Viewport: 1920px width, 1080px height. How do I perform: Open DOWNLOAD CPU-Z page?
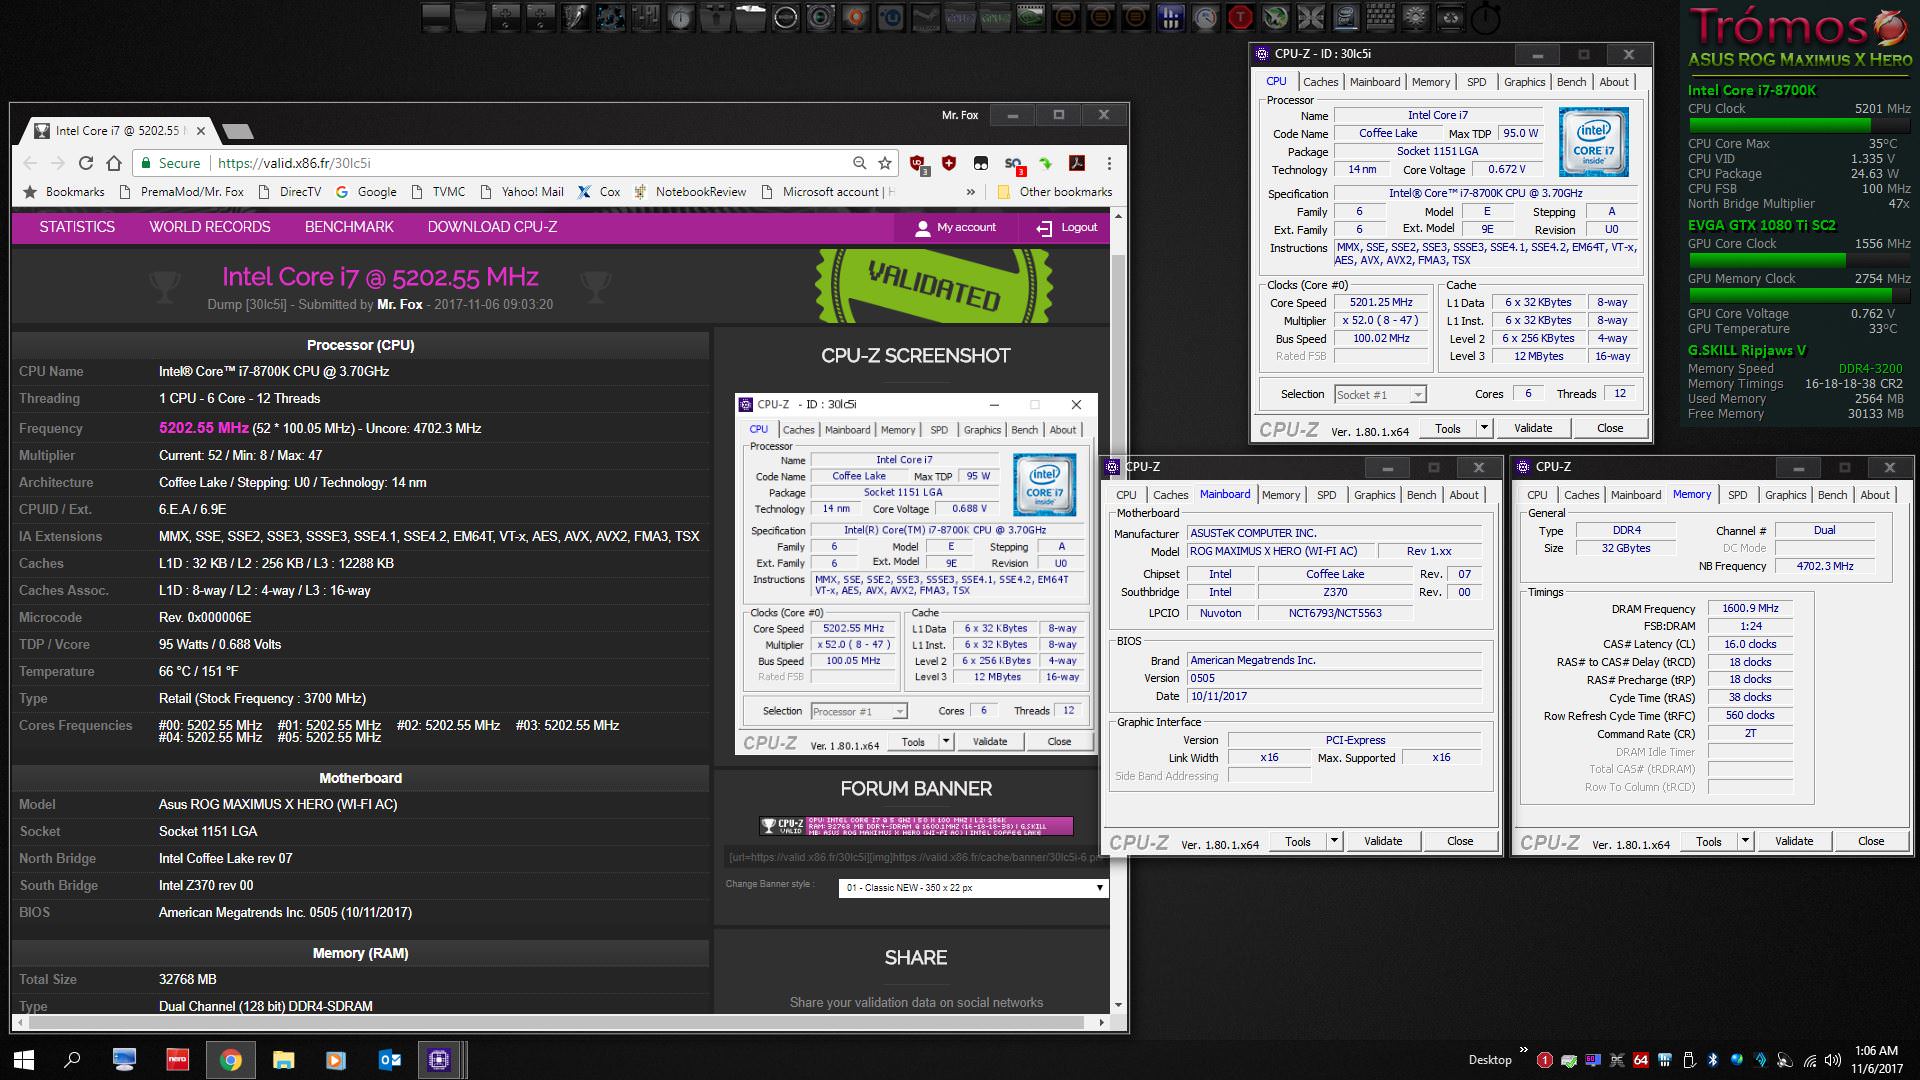[x=492, y=227]
